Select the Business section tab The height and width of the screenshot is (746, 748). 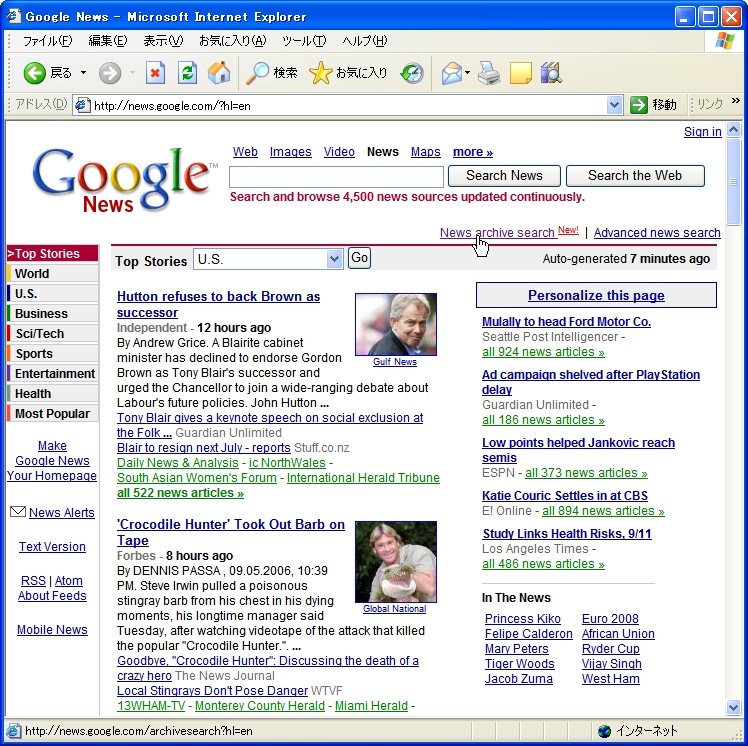52,314
